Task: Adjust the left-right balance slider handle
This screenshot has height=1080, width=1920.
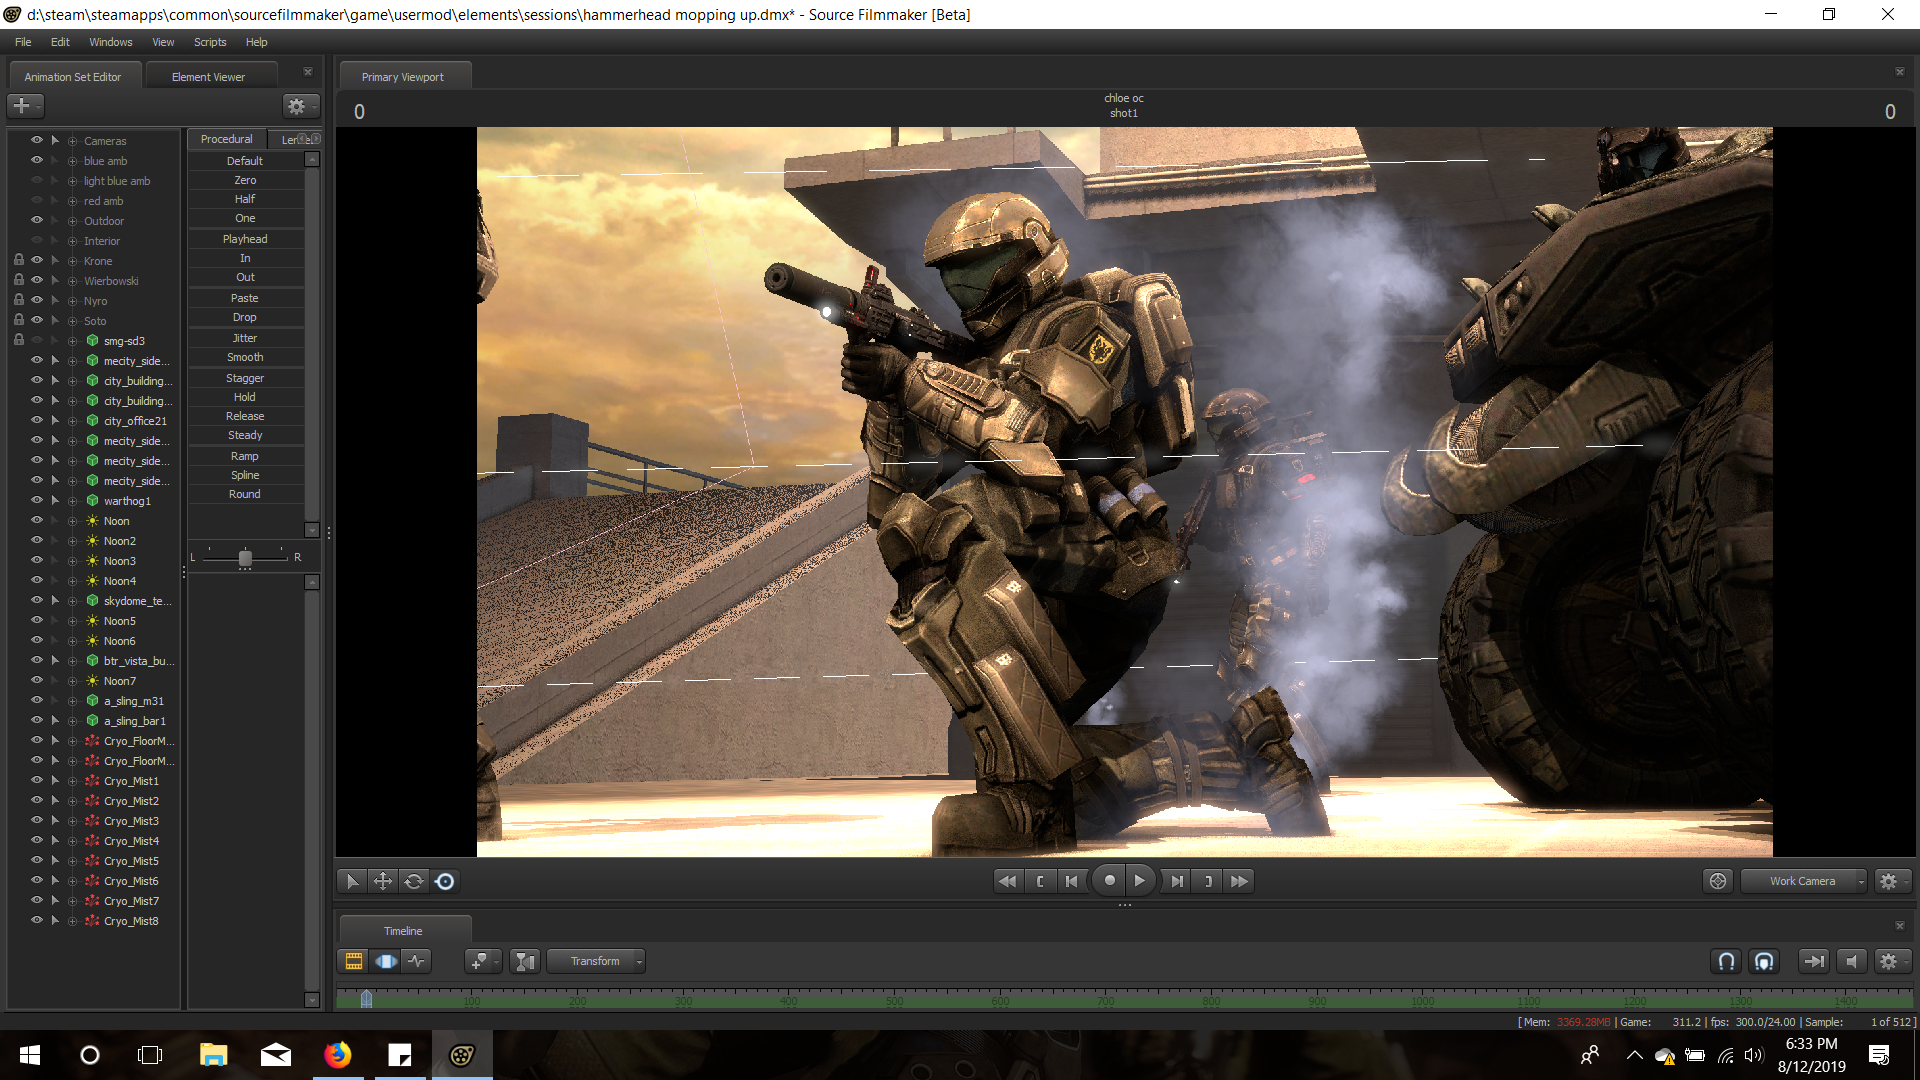Action: [245, 558]
